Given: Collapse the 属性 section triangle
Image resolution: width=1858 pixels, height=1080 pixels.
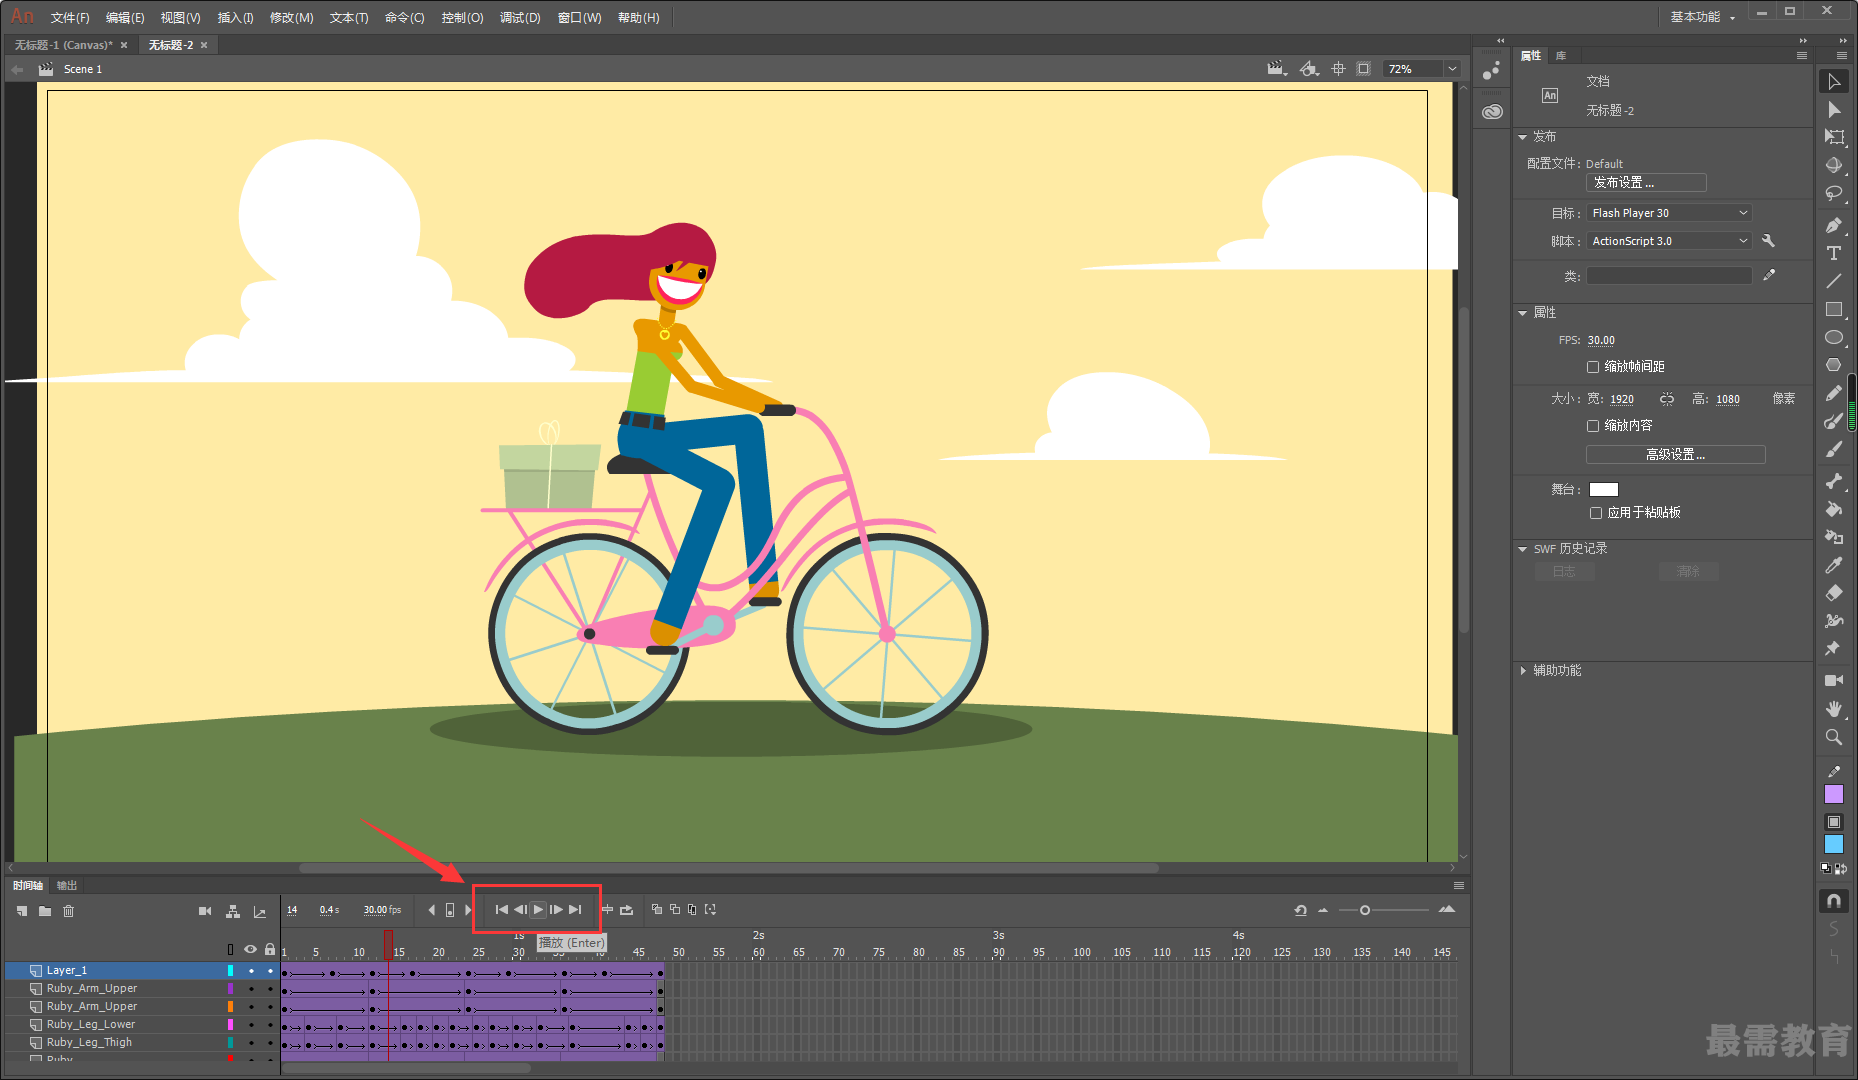Looking at the screenshot, I should tap(1522, 313).
